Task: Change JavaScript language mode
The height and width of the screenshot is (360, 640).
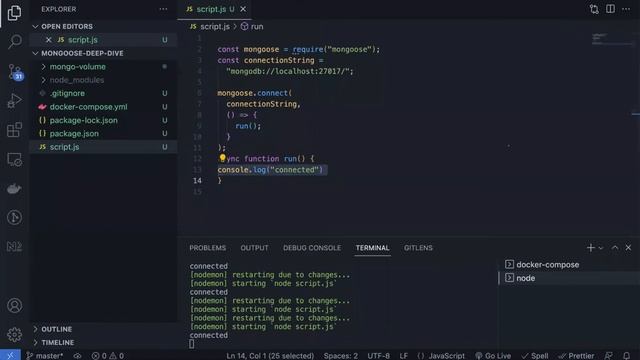Action: pos(441,356)
